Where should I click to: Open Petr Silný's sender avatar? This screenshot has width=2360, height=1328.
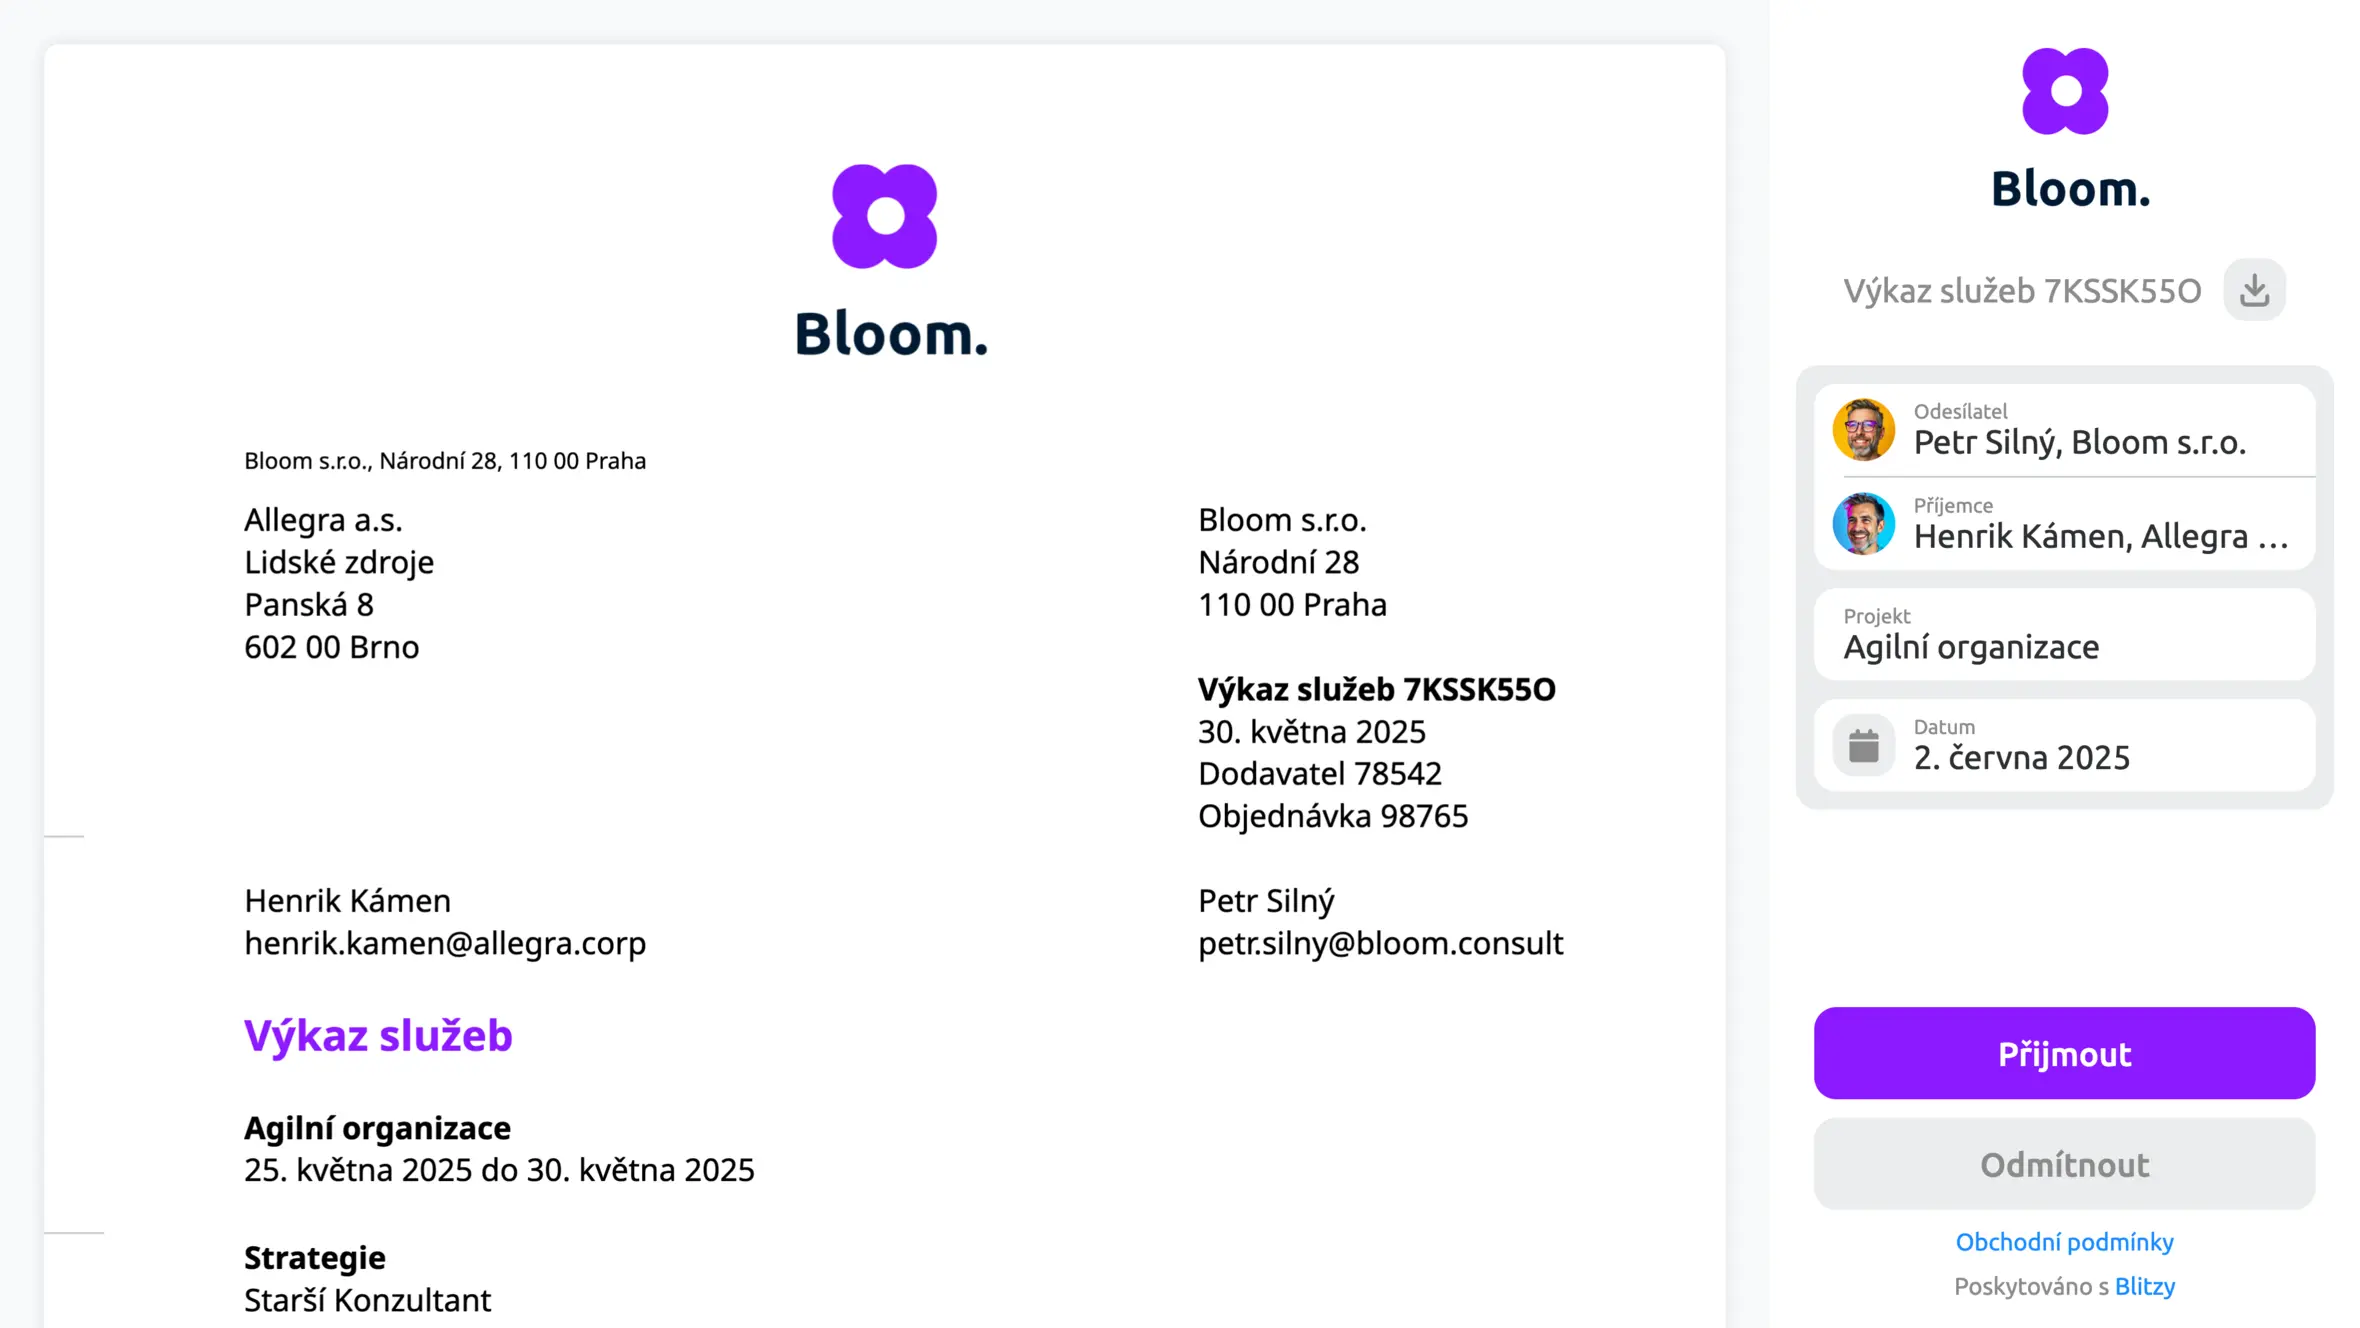[1863, 430]
